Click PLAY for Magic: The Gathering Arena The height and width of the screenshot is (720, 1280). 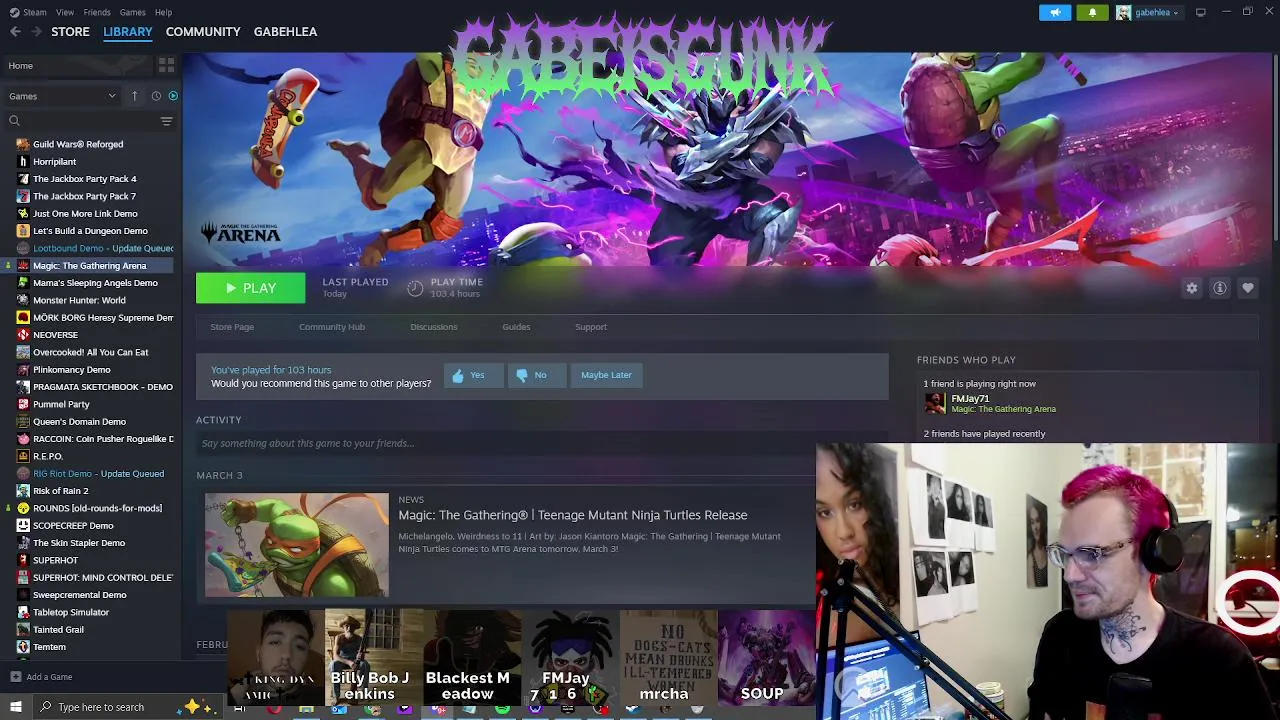click(x=250, y=288)
